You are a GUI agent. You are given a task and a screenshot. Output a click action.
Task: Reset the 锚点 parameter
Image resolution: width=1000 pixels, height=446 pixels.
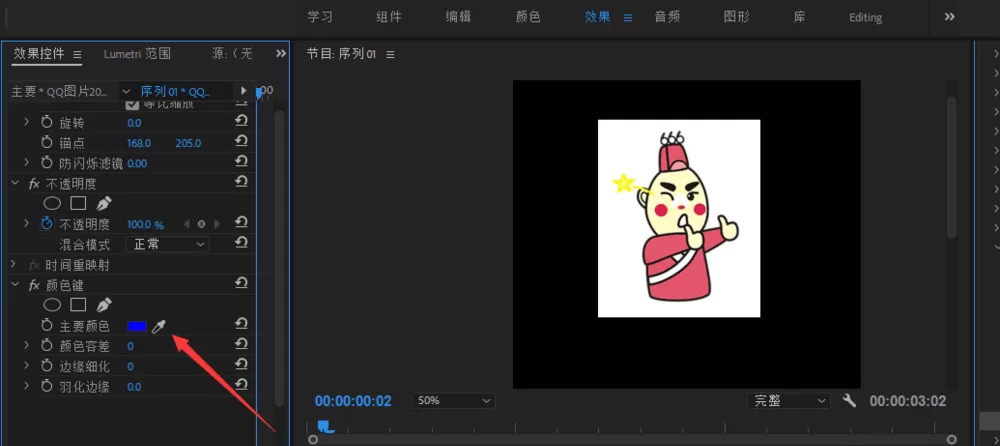[x=241, y=142]
